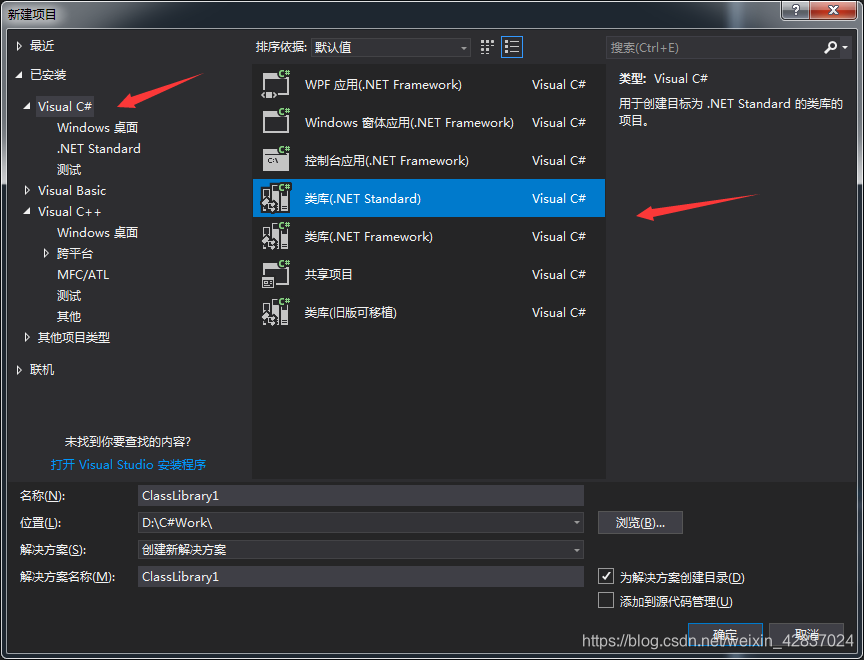Click the portable class library (旧版可移植) icon

click(x=276, y=312)
